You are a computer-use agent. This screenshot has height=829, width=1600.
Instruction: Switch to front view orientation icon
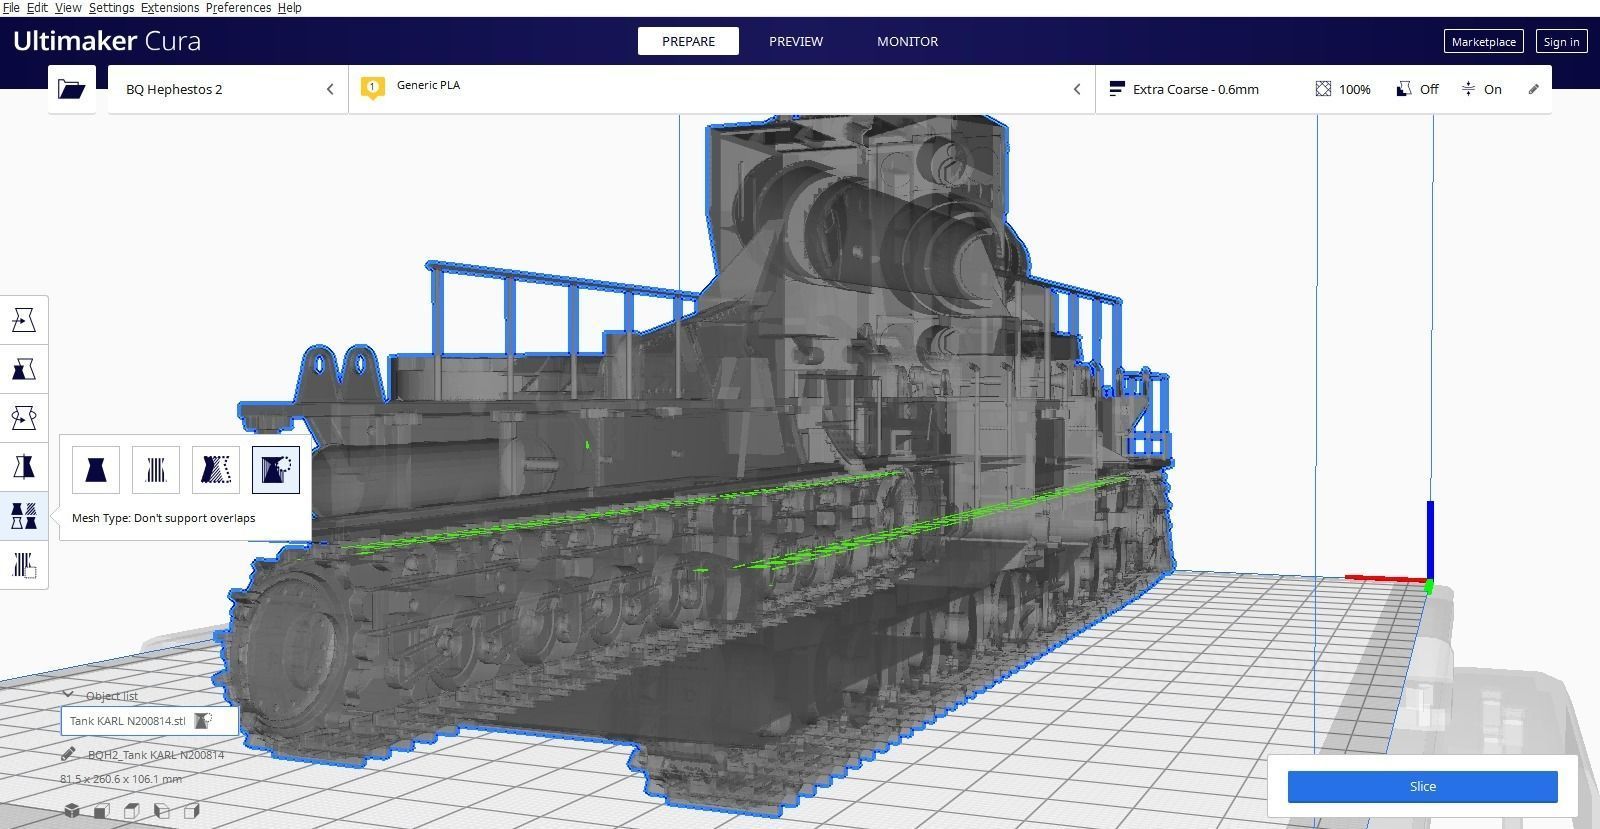pyautogui.click(x=102, y=811)
